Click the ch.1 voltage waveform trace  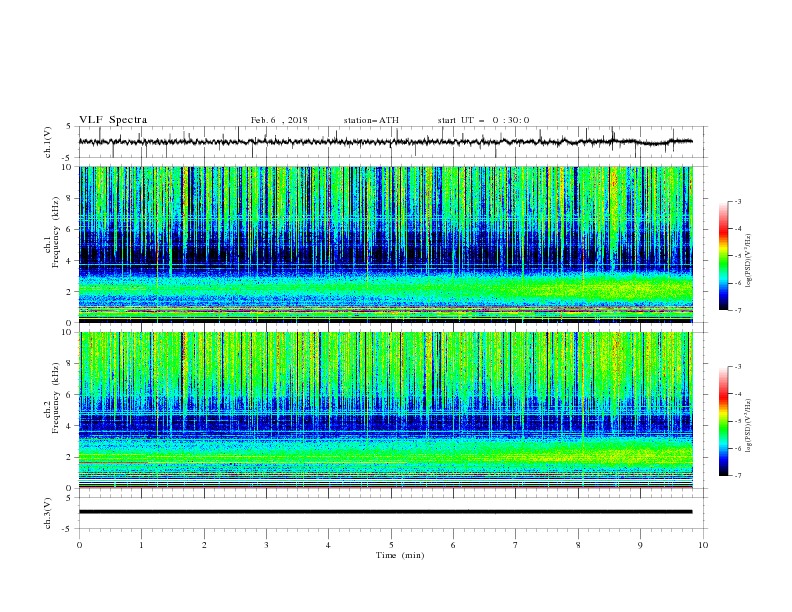(x=385, y=142)
